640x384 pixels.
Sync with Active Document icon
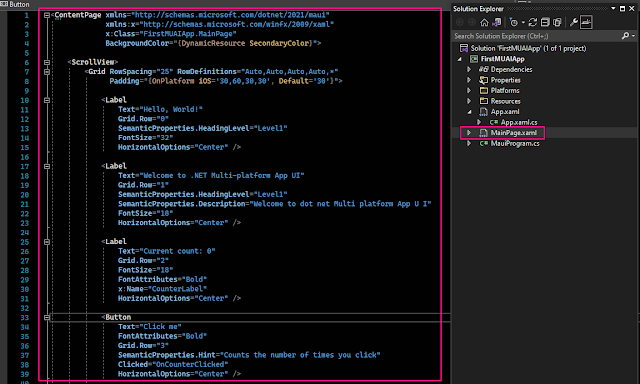(533, 22)
